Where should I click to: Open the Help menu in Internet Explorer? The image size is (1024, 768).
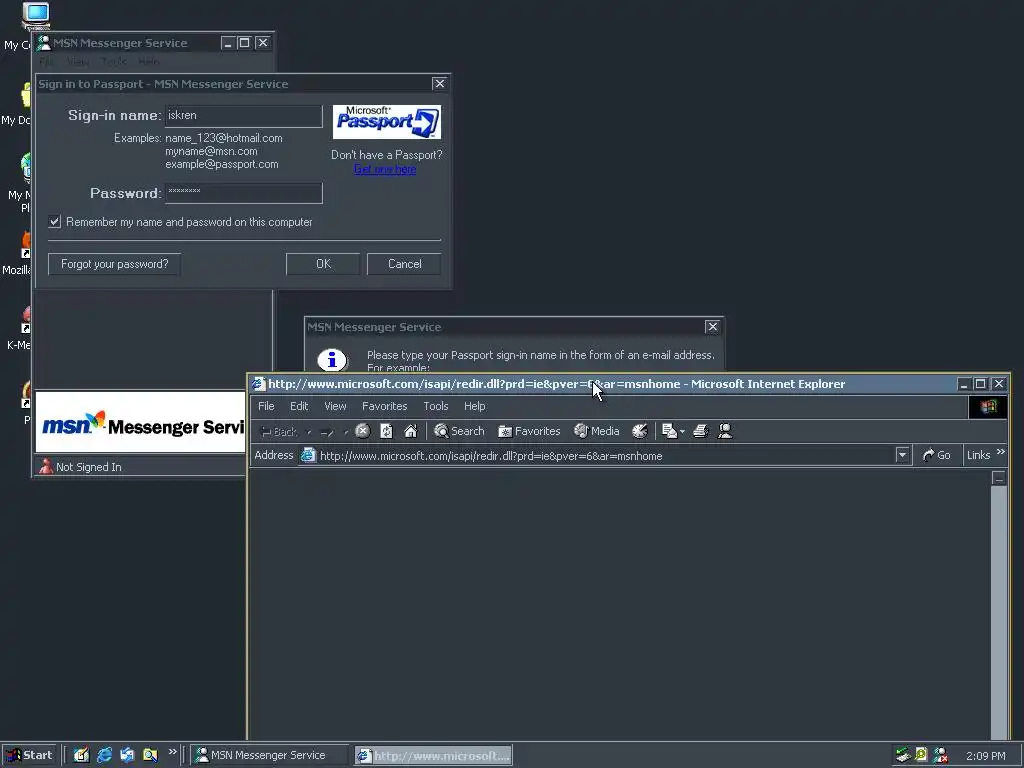point(475,406)
